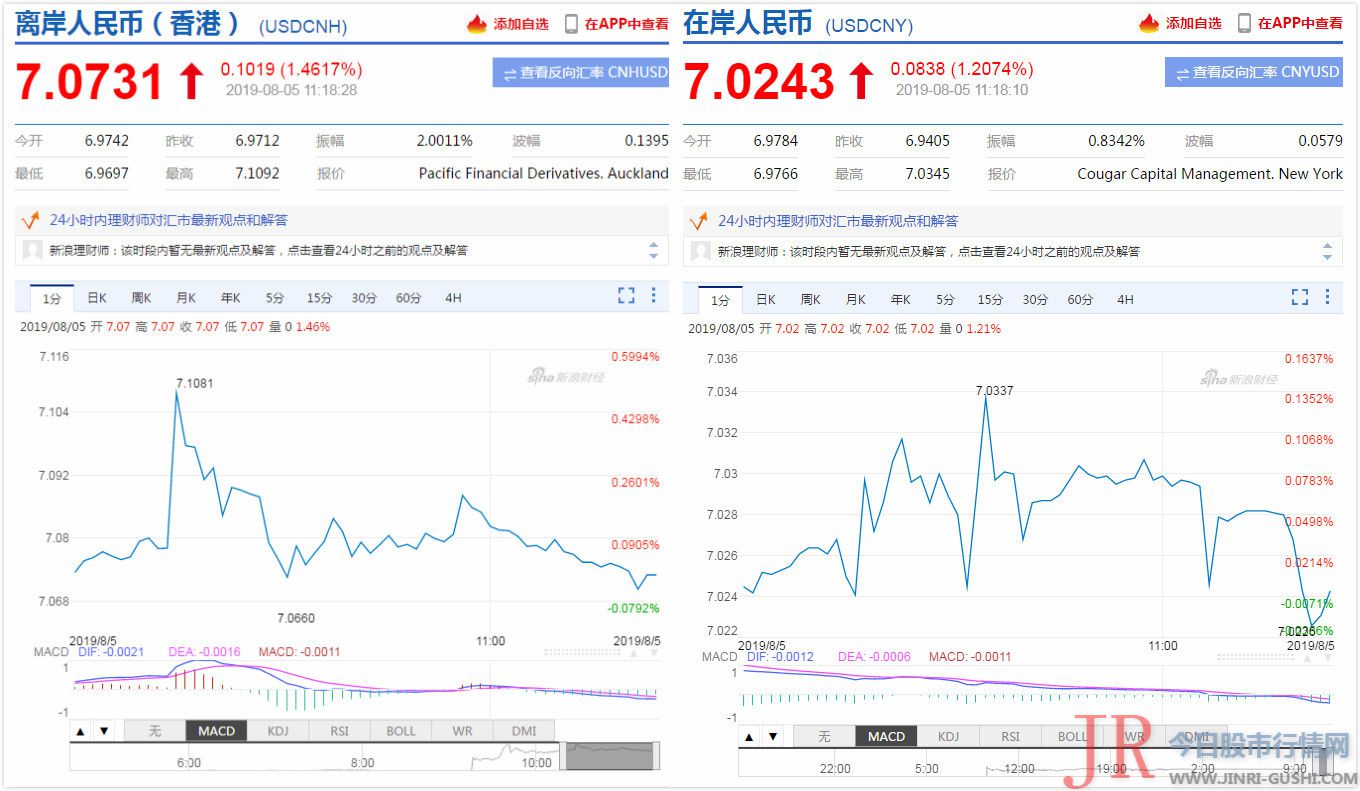
Task: Open more options menu on USDCNH chart
Action: coord(654,295)
